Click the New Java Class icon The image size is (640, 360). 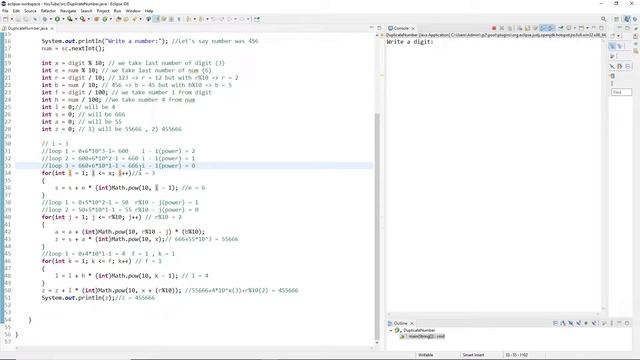[x=105, y=19]
